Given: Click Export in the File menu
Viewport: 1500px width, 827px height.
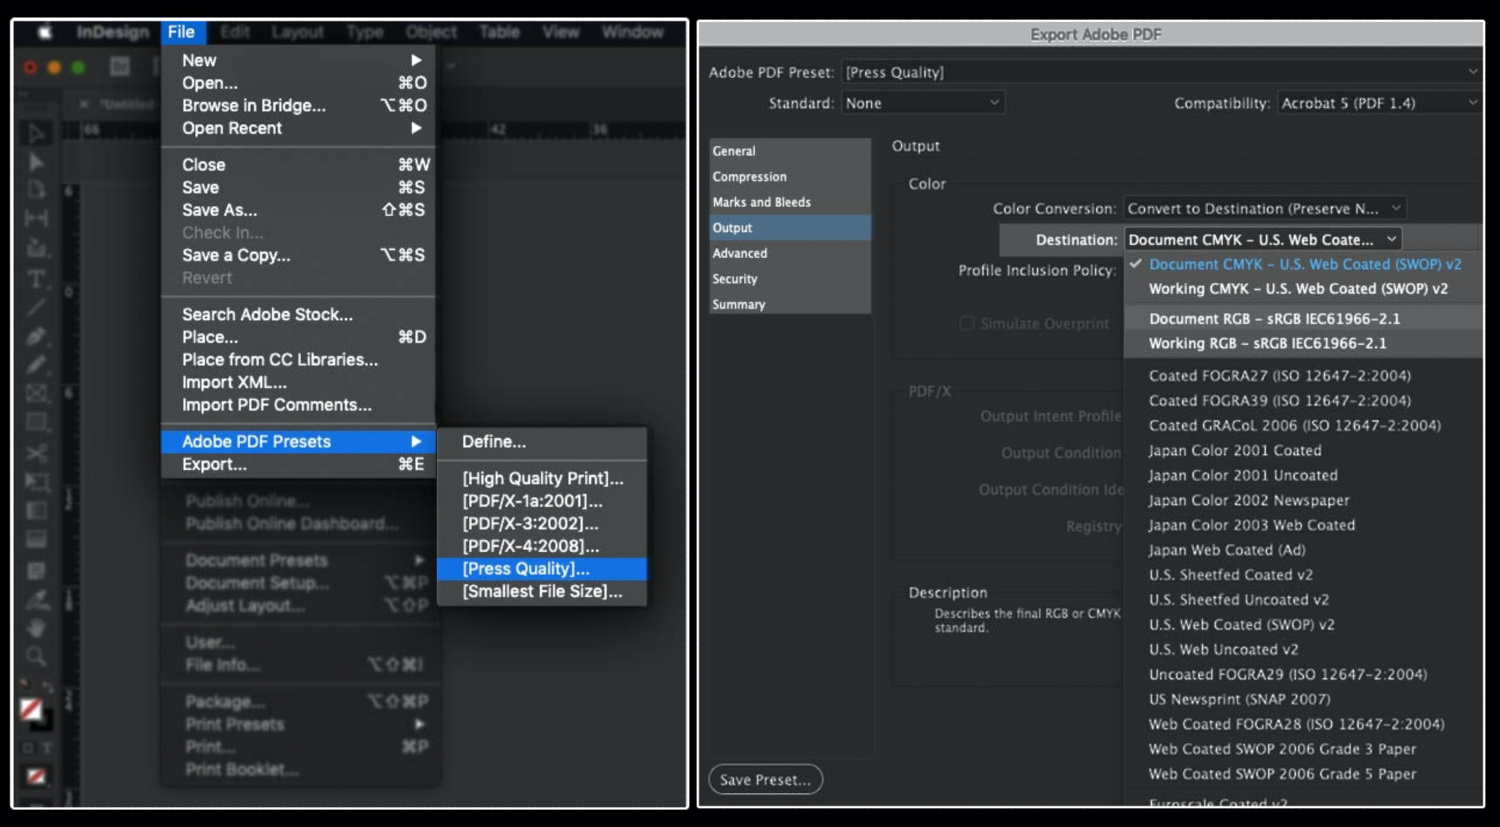Looking at the screenshot, I should tap(214, 464).
